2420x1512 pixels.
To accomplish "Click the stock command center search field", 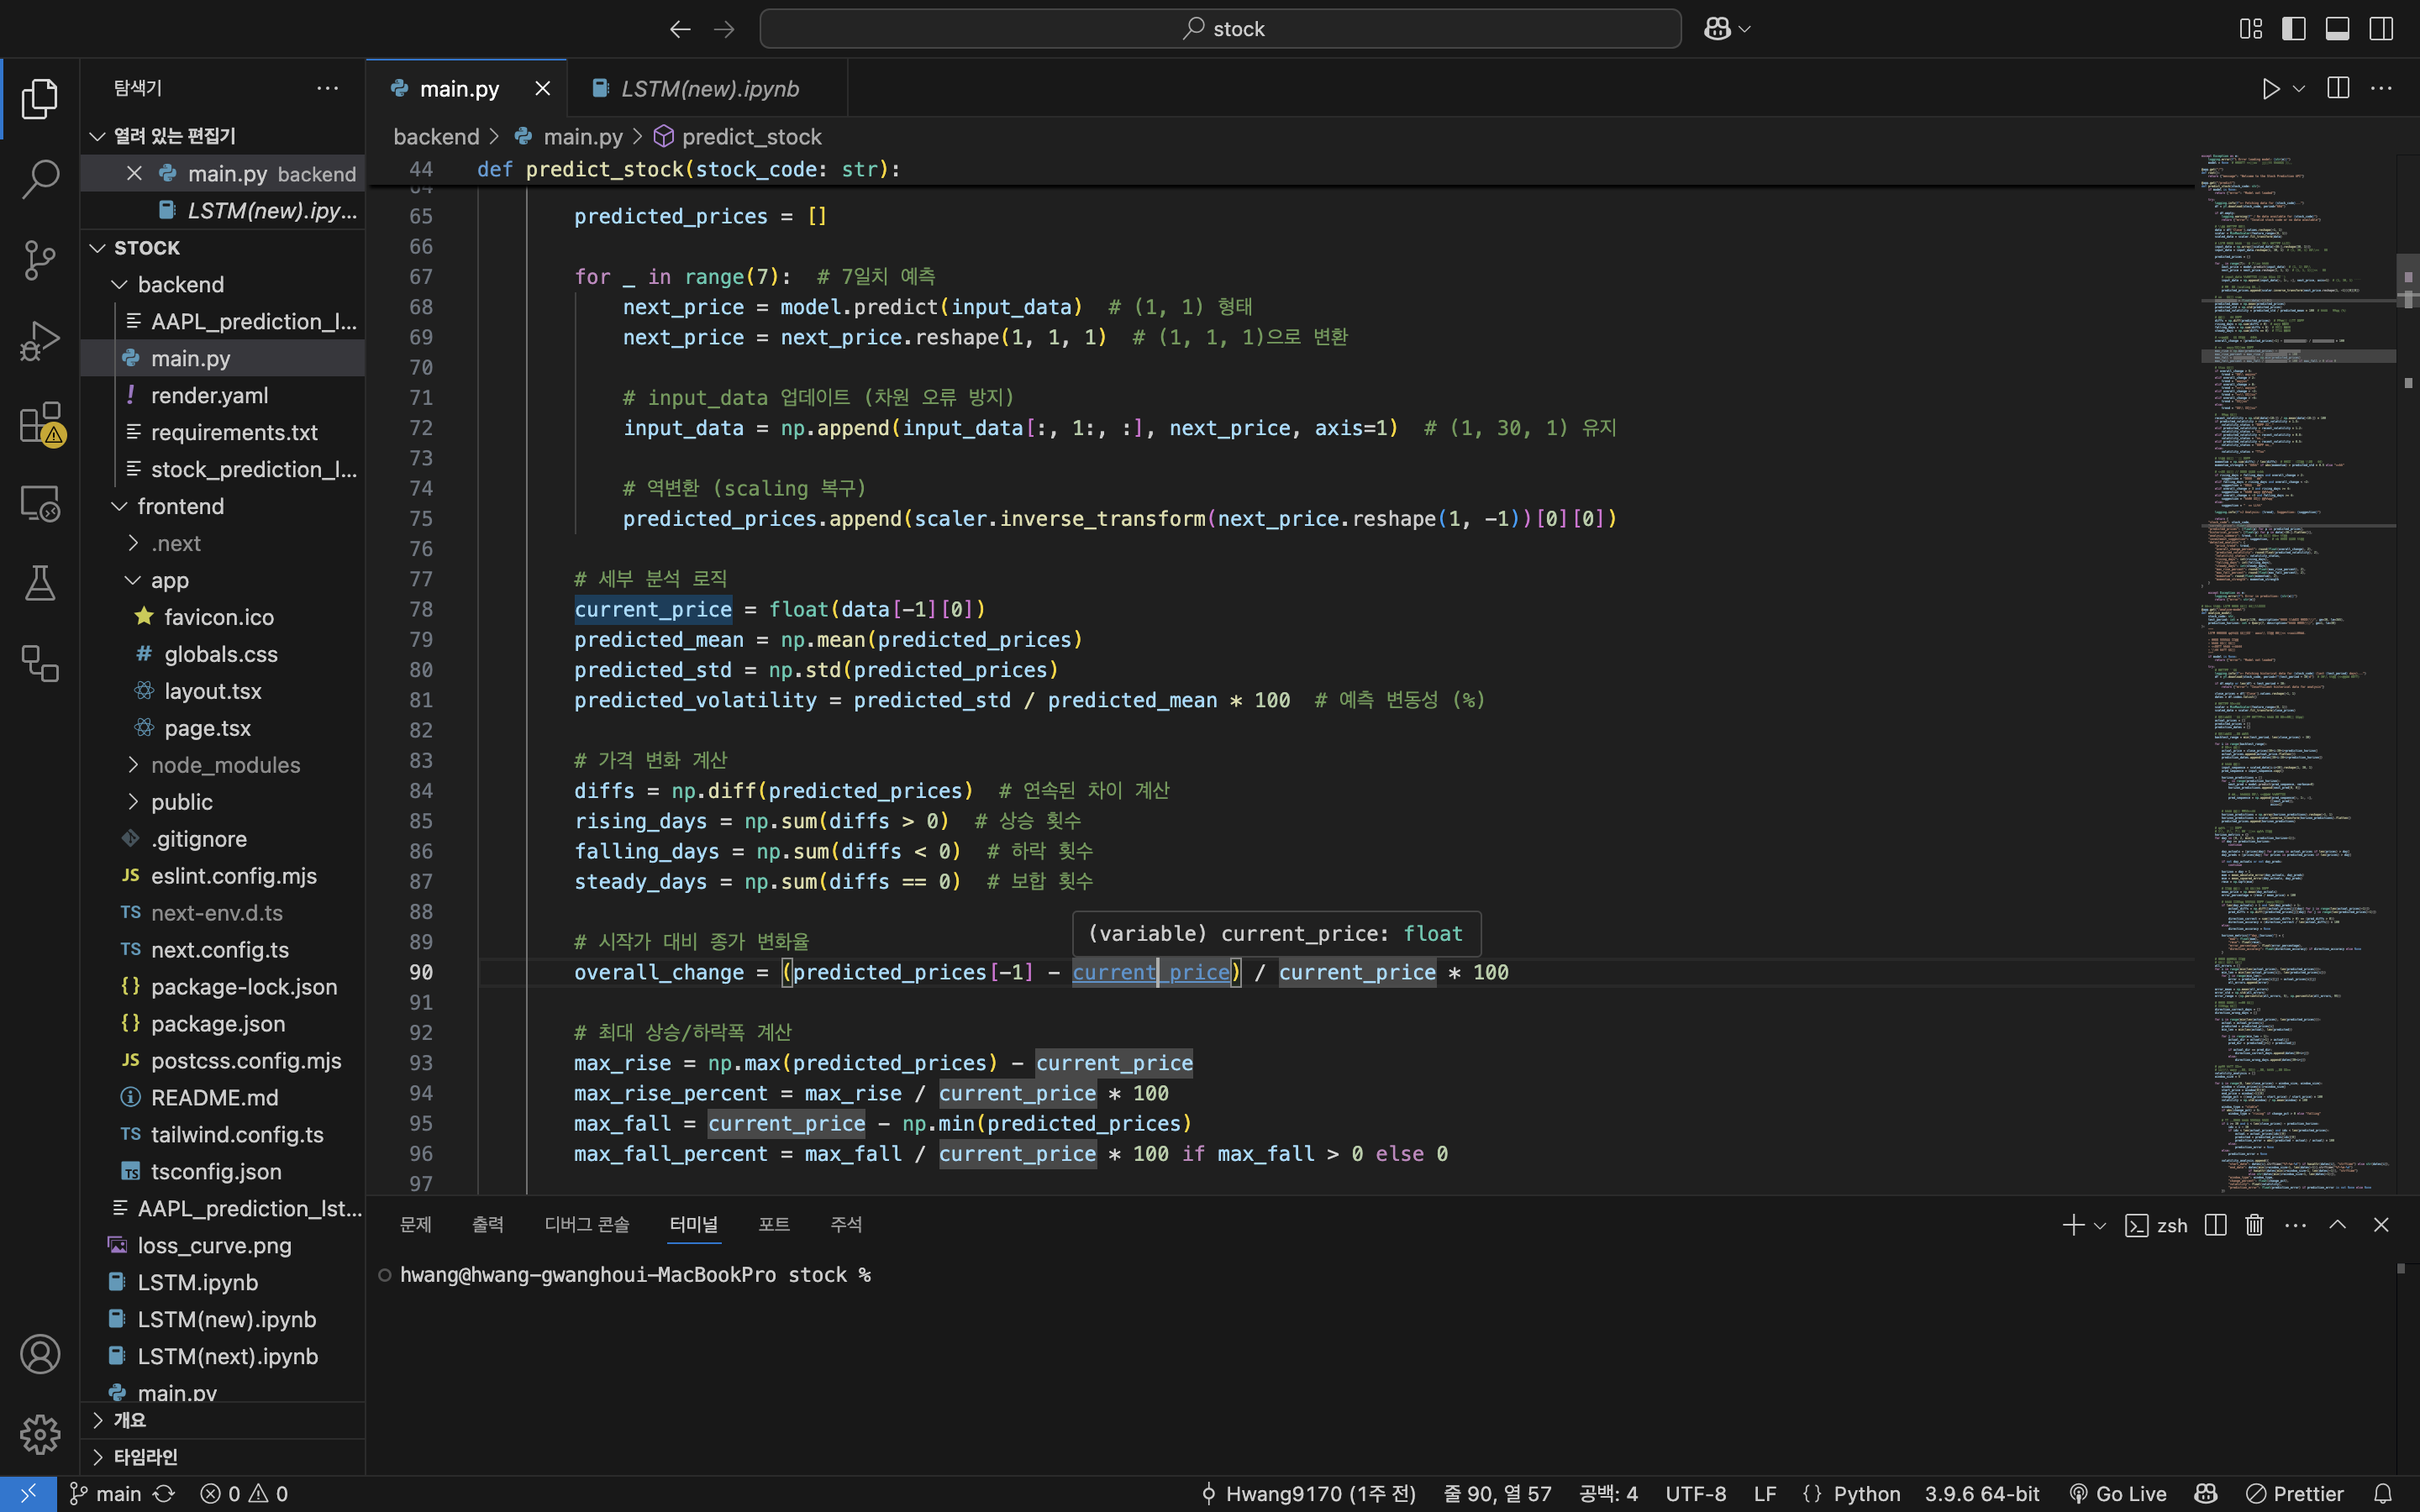I will 1220,29.
